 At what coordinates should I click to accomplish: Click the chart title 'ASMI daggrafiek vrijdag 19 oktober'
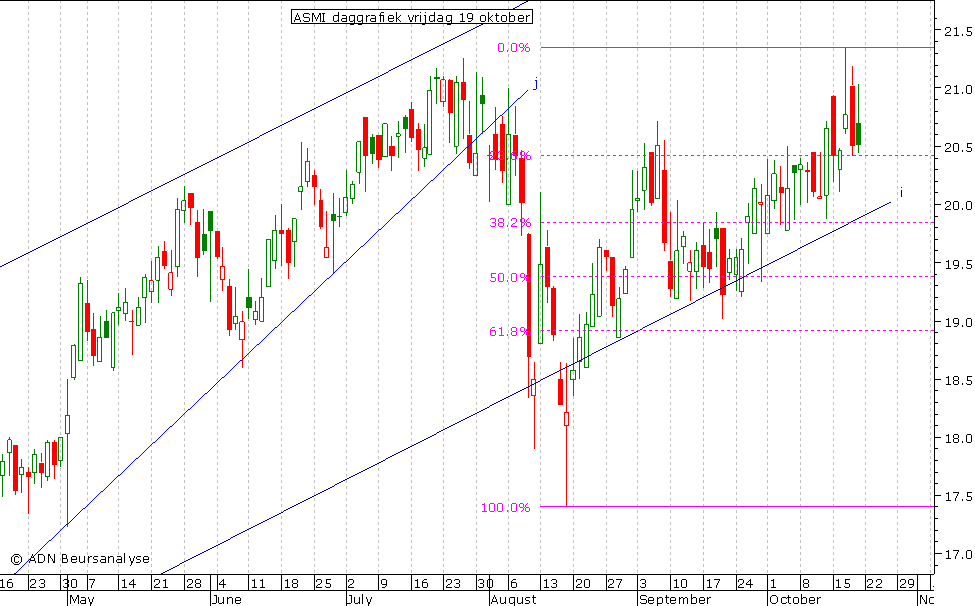pos(412,17)
